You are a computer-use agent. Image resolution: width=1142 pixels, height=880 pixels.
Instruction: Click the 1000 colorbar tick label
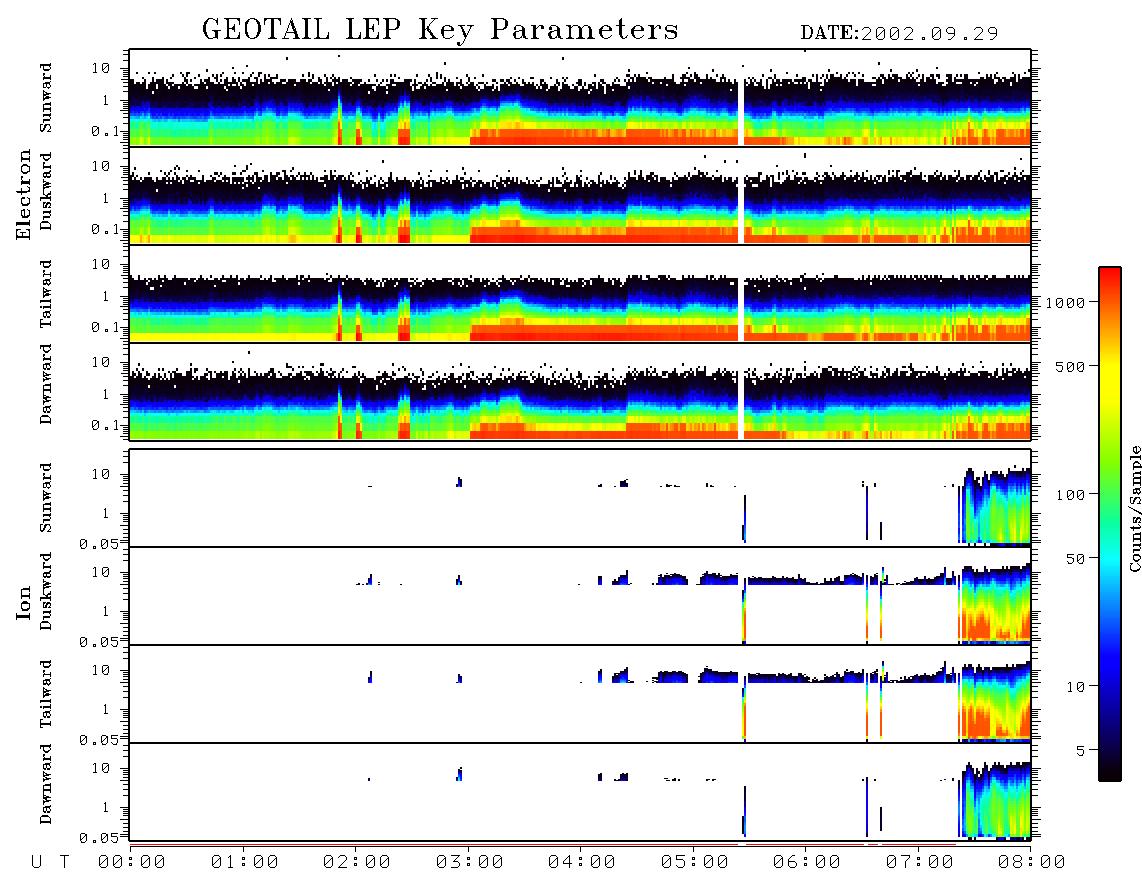pyautogui.click(x=1066, y=302)
